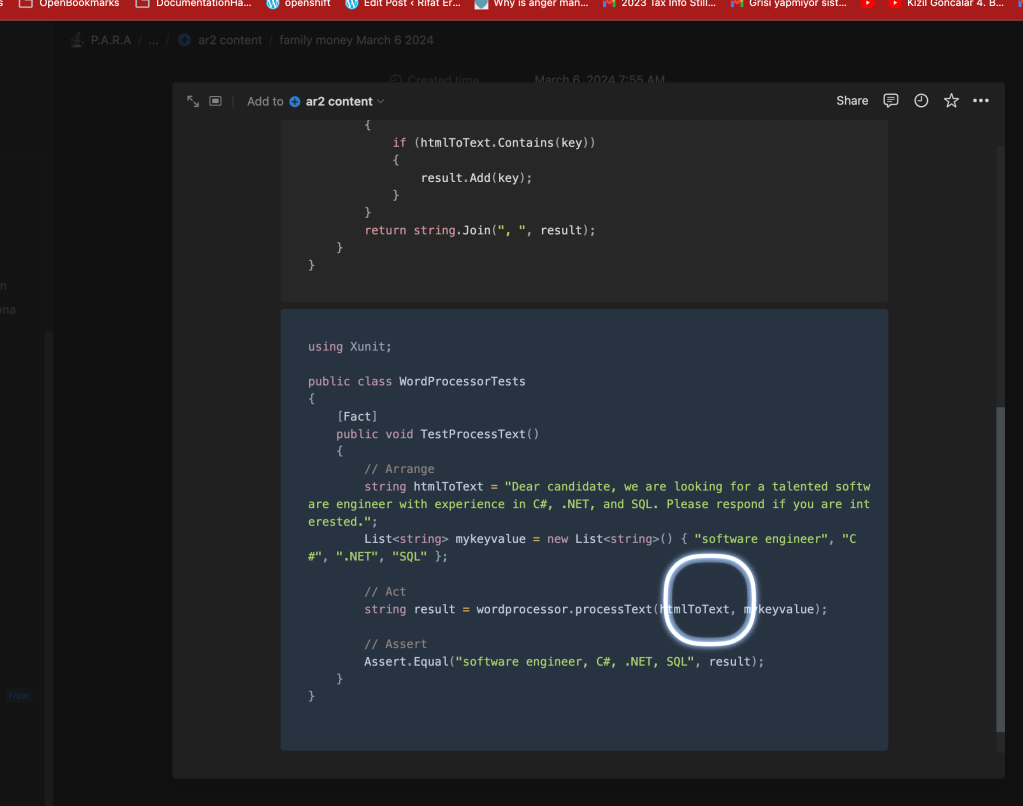
Task: Open page in full view icon
Action: pyautogui.click(x=193, y=101)
